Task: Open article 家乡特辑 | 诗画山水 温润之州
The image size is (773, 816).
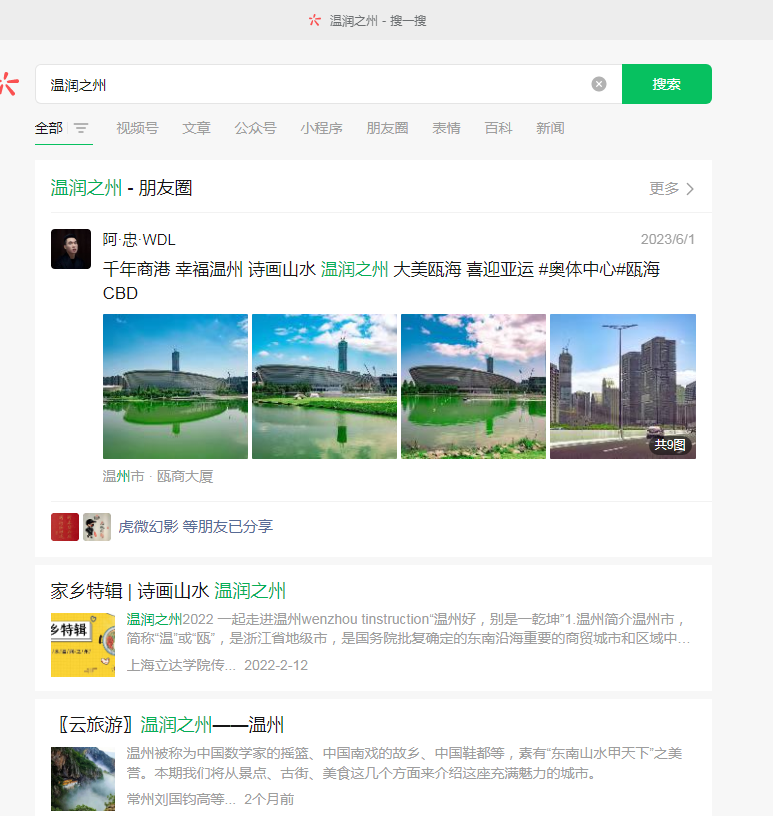Action: pos(168,591)
